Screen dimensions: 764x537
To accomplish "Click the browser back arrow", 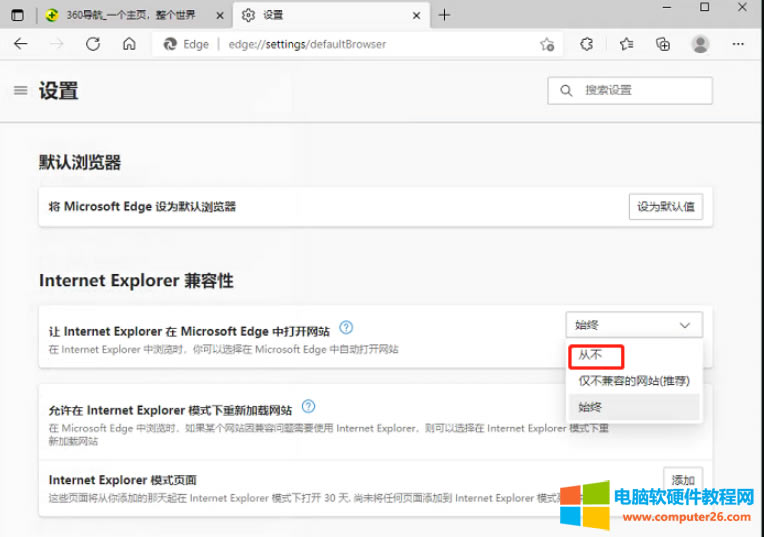I will pyautogui.click(x=20, y=44).
